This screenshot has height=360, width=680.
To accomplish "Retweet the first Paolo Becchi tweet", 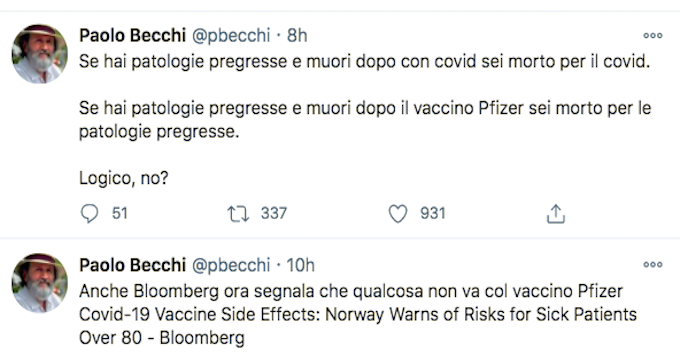I will [238, 214].
